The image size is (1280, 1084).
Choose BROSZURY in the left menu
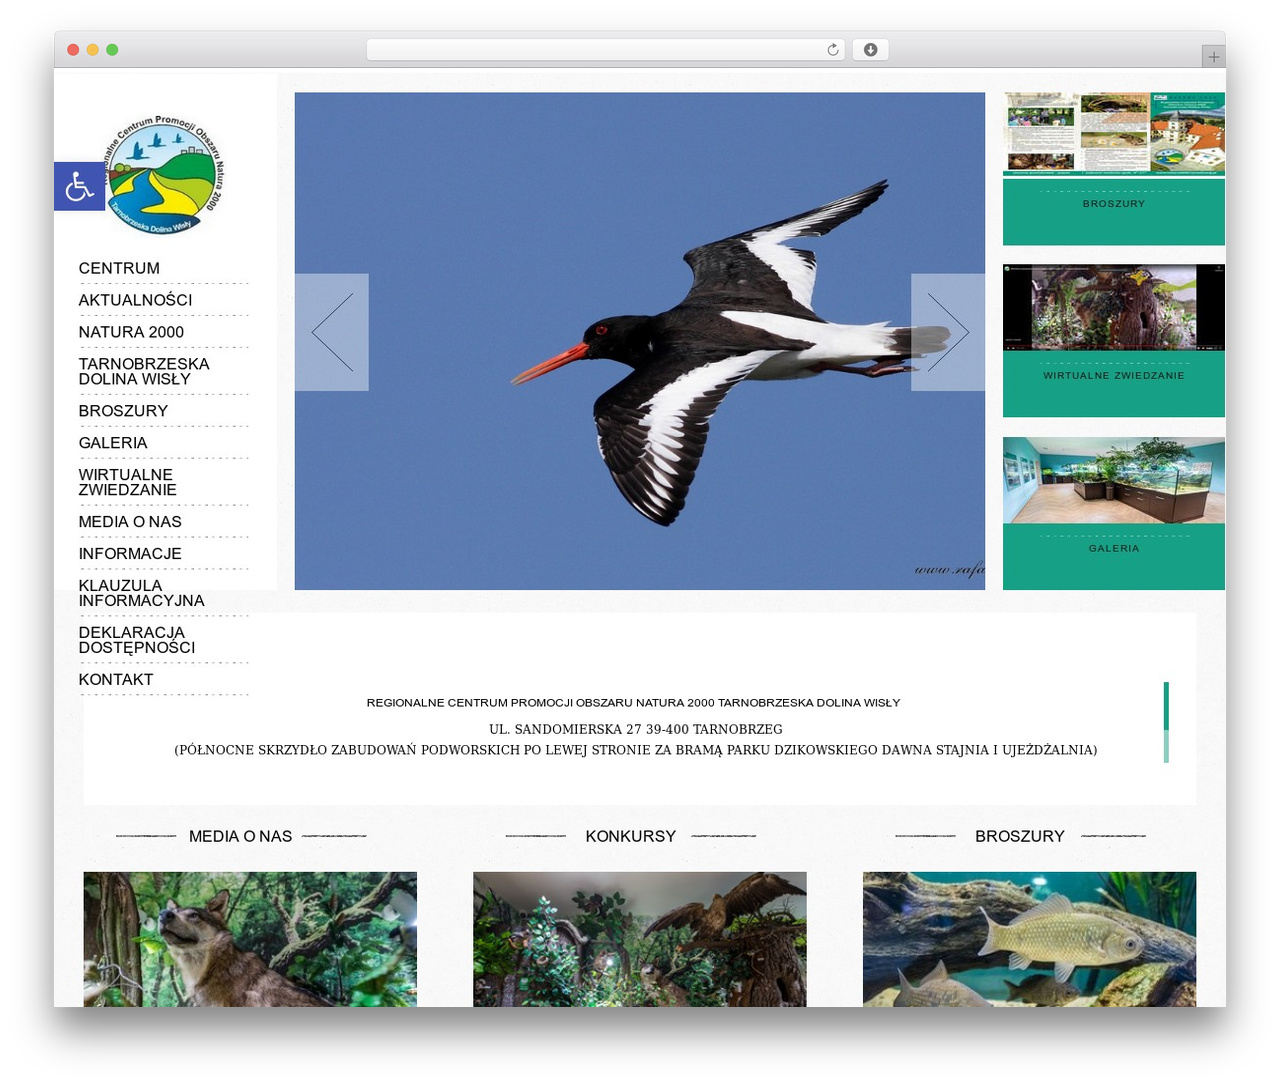123,411
